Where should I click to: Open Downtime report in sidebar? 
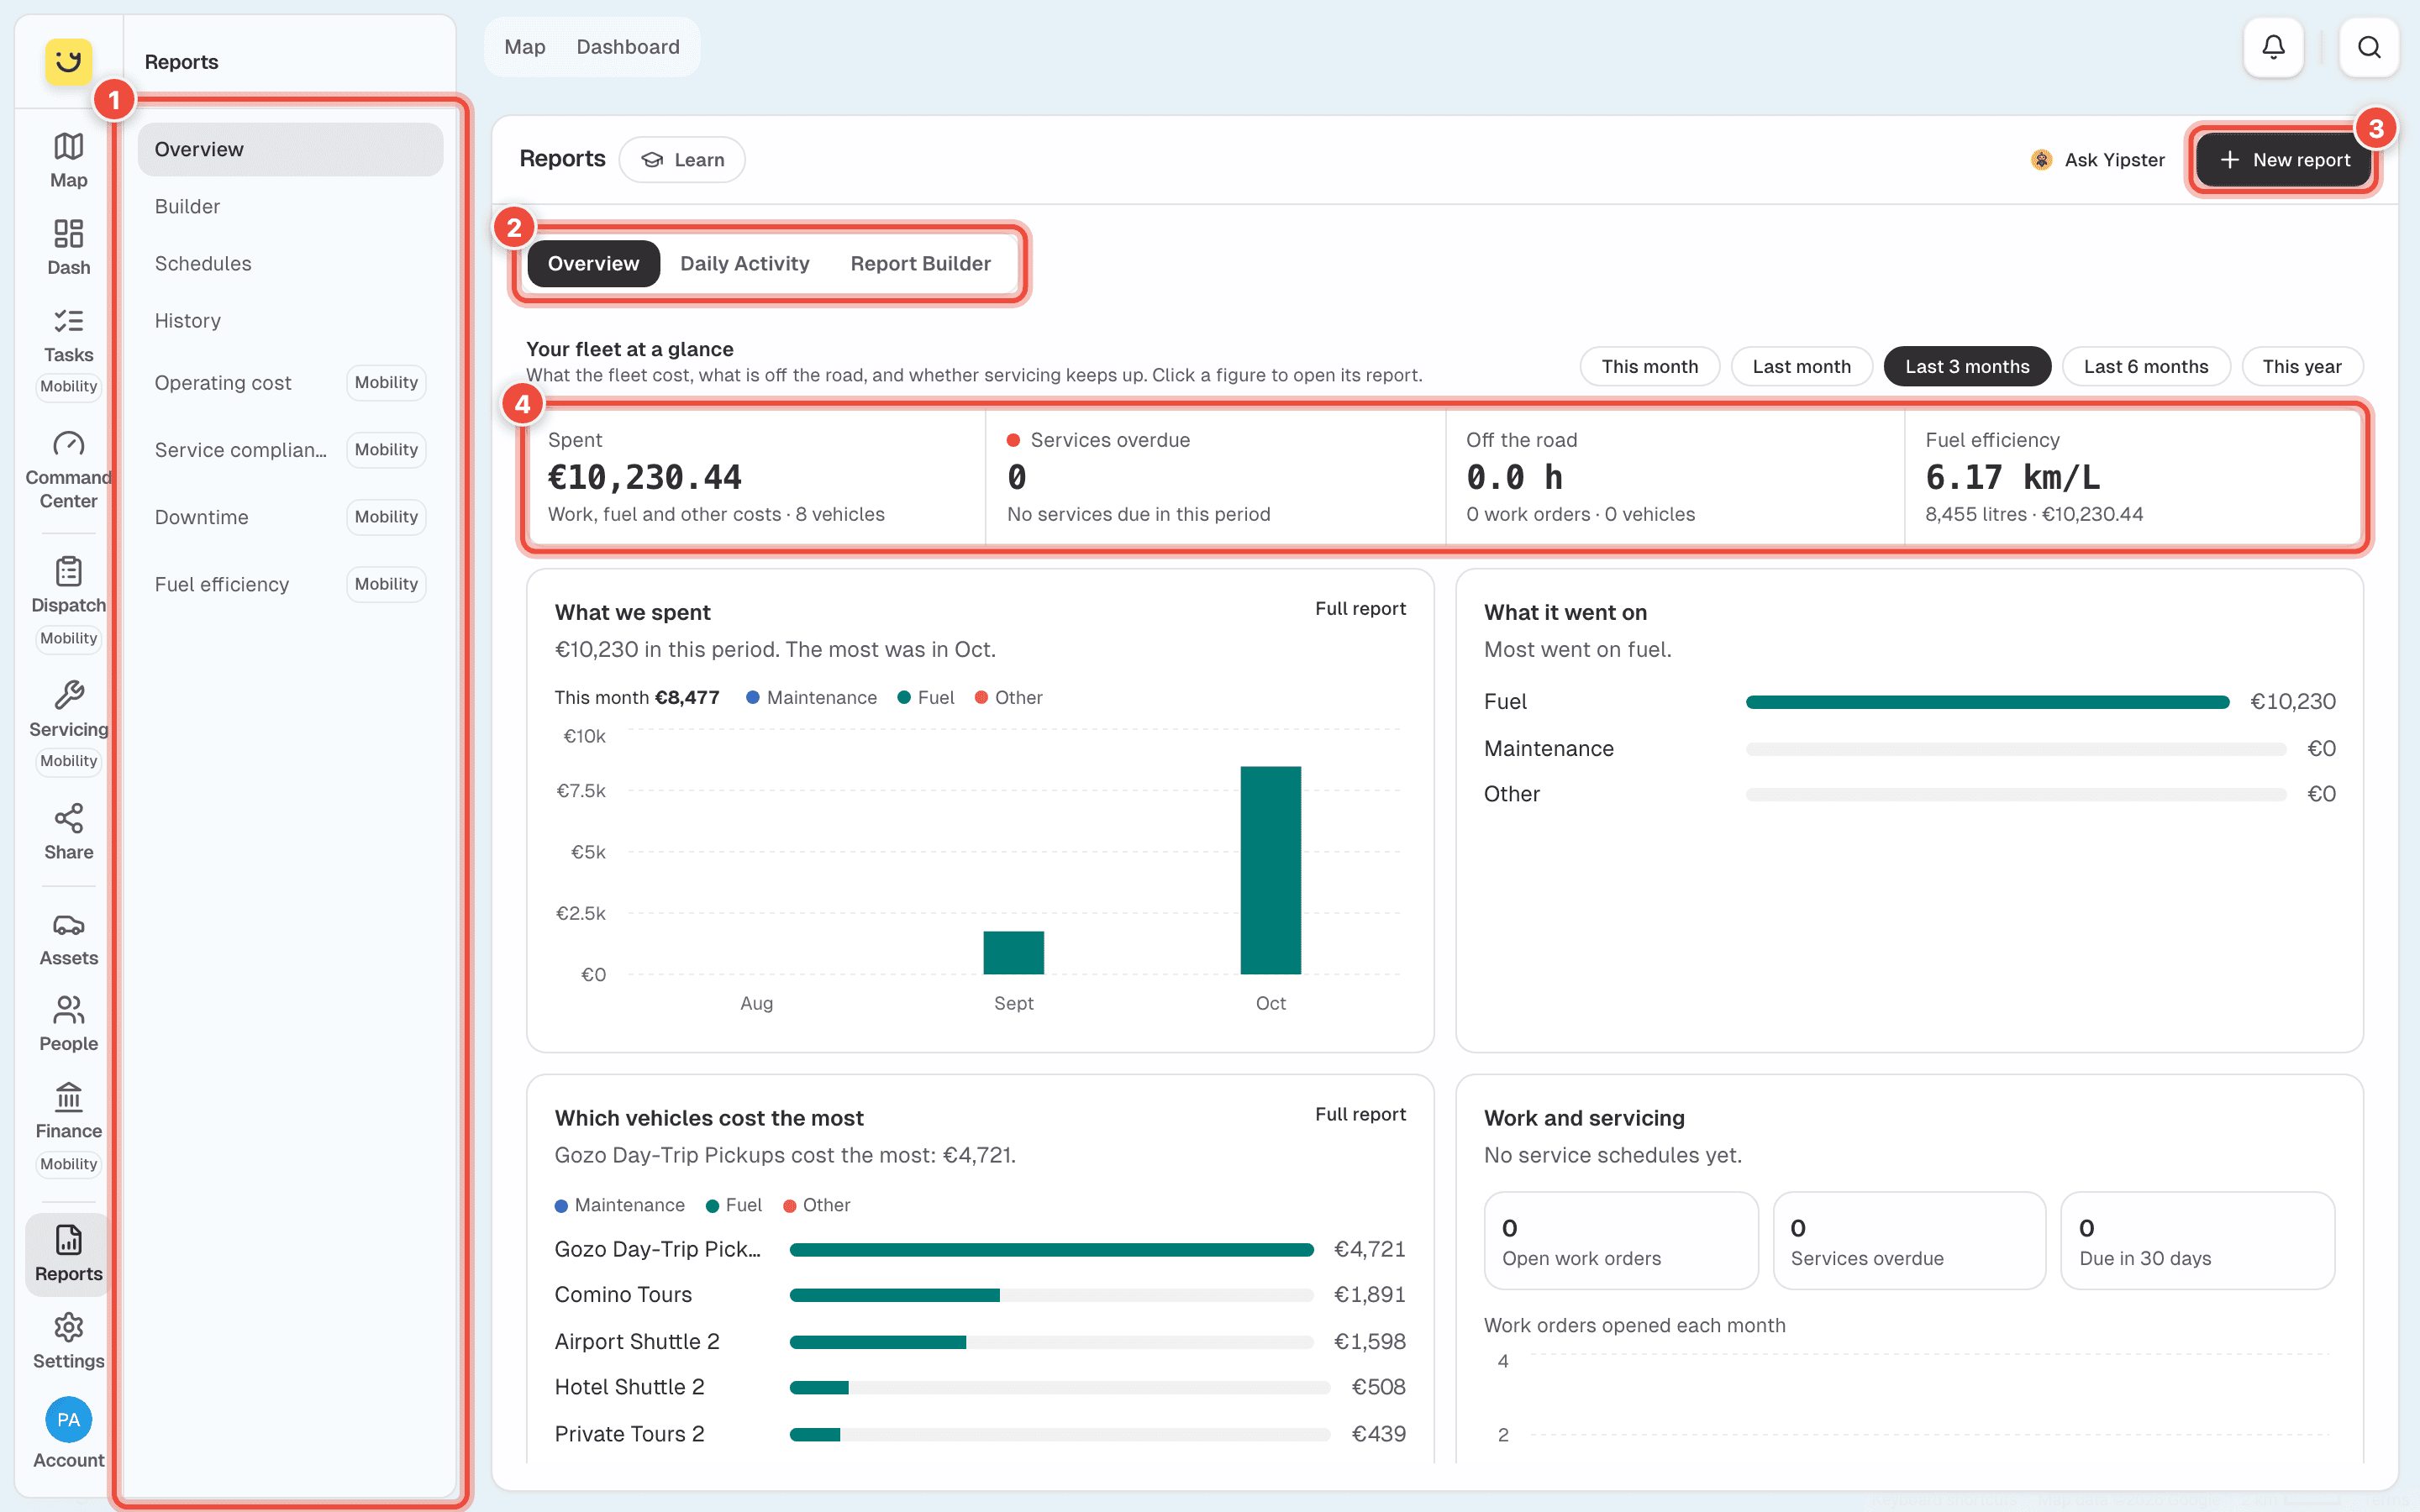tap(290, 516)
